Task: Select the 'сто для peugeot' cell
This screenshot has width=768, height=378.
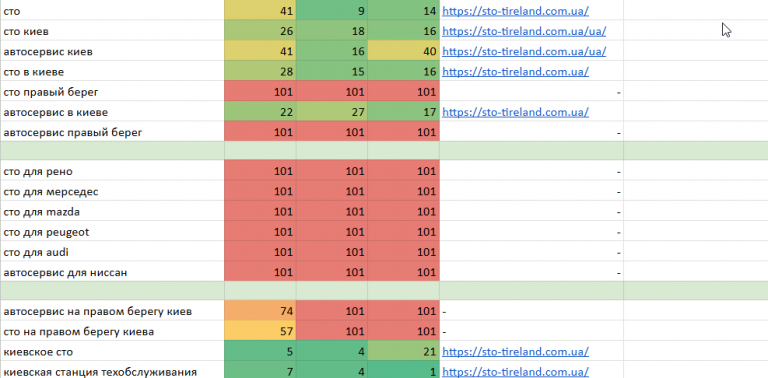Action: [x=112, y=232]
